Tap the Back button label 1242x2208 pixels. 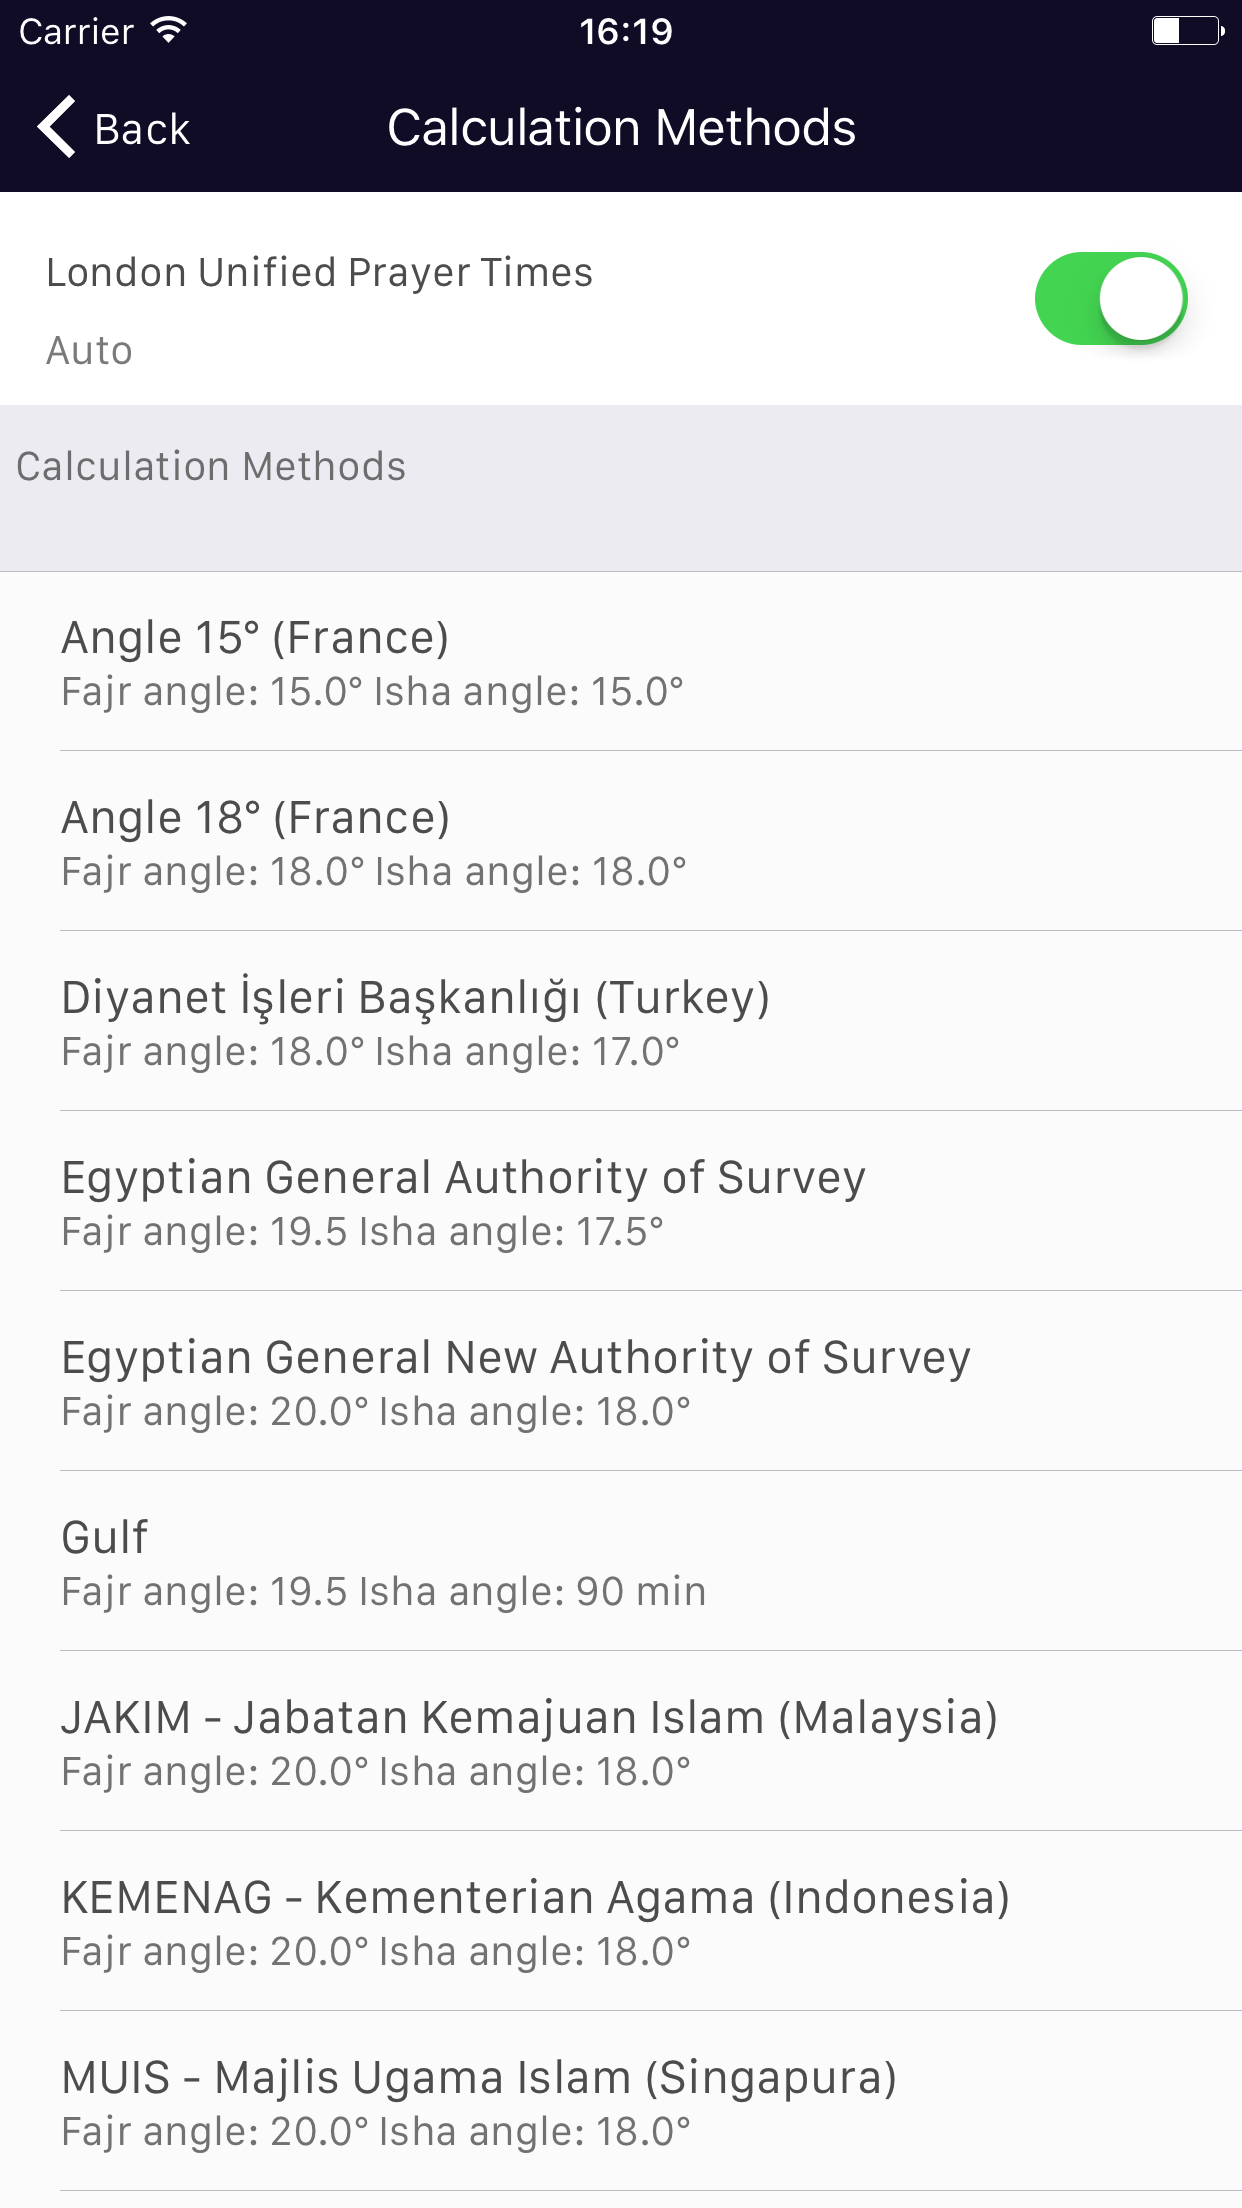[x=141, y=129]
